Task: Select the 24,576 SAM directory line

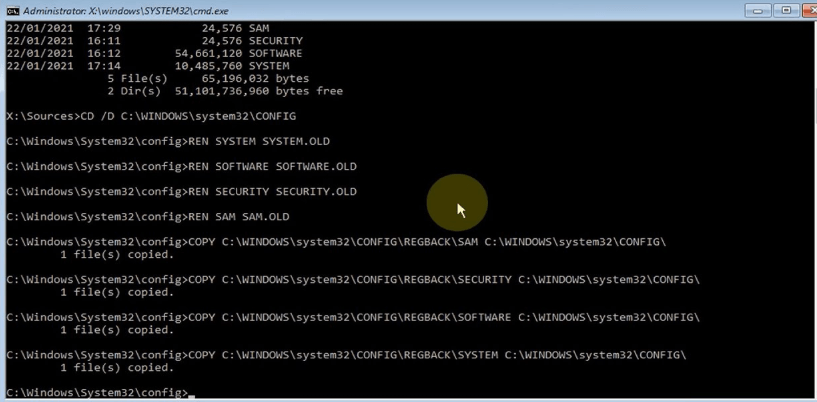Action: point(138,28)
